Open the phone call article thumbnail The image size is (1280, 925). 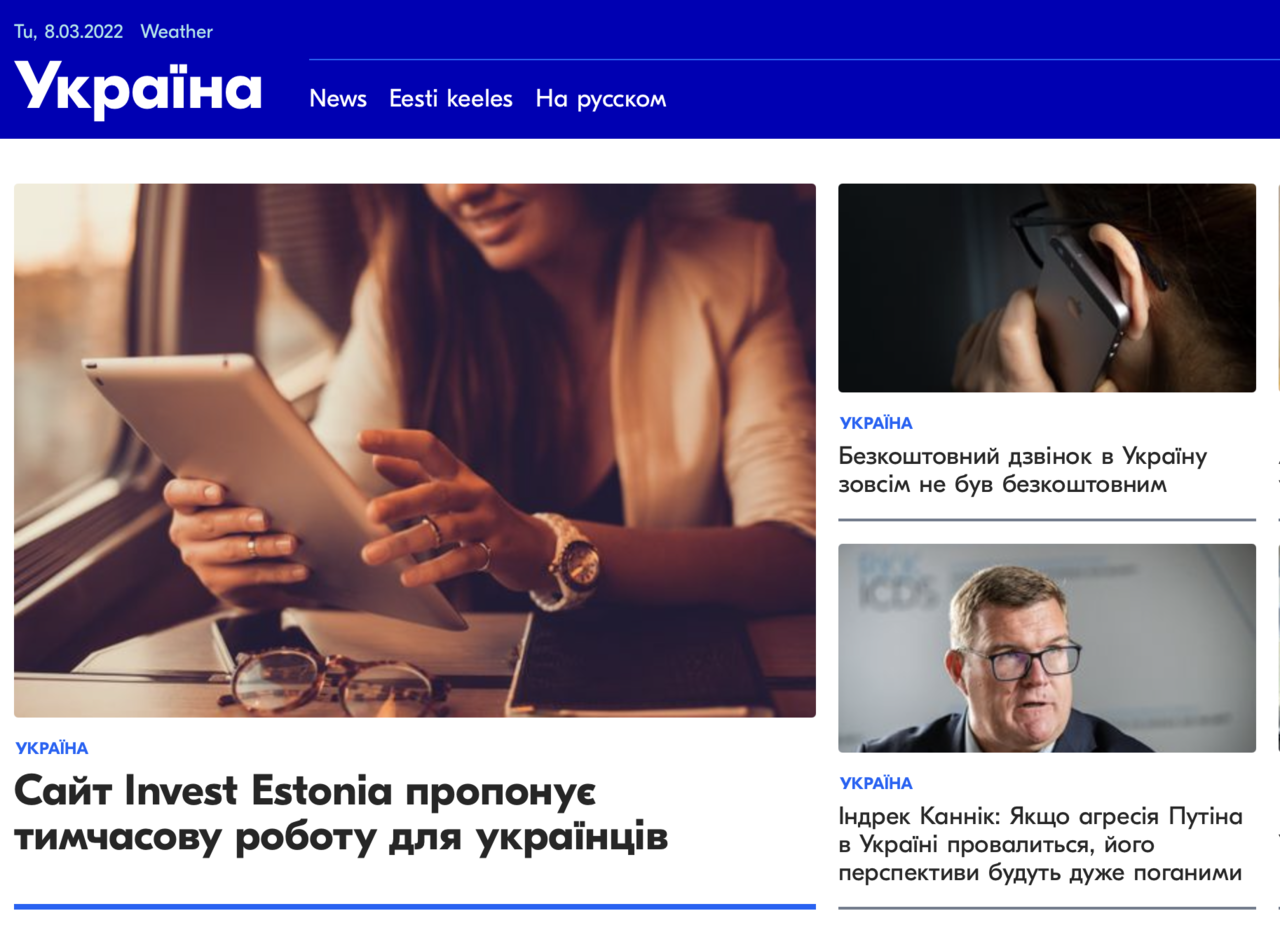point(1047,288)
